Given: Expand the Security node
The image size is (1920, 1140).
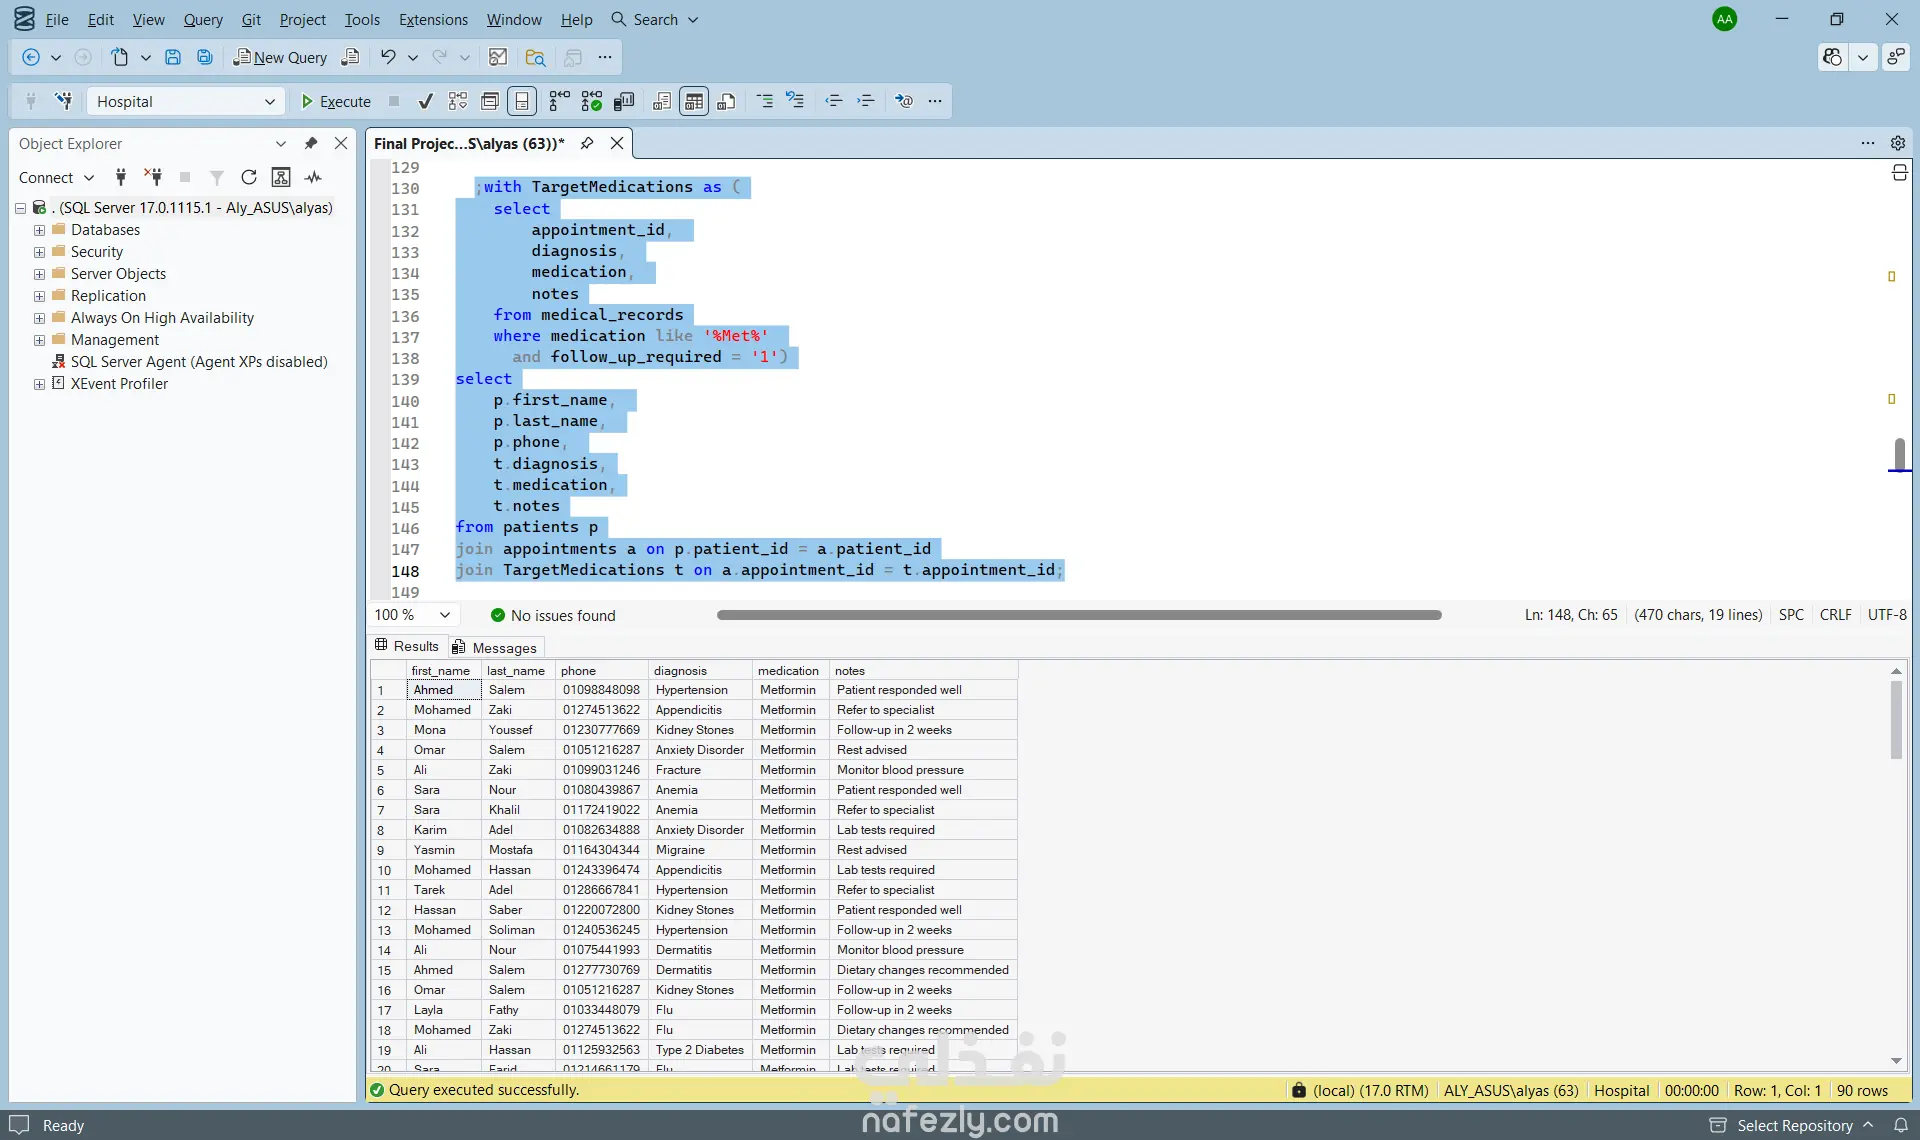Looking at the screenshot, I should [39, 252].
